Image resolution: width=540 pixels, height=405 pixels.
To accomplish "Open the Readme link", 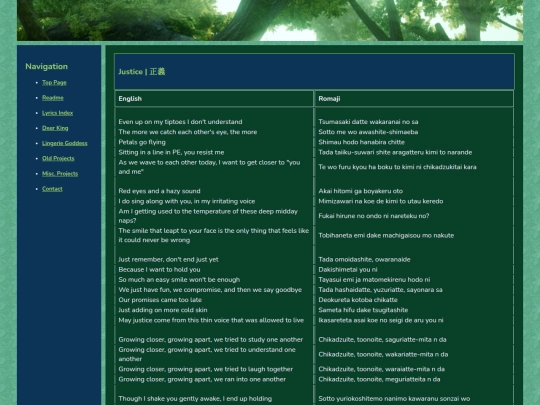I will pyautogui.click(x=53, y=98).
